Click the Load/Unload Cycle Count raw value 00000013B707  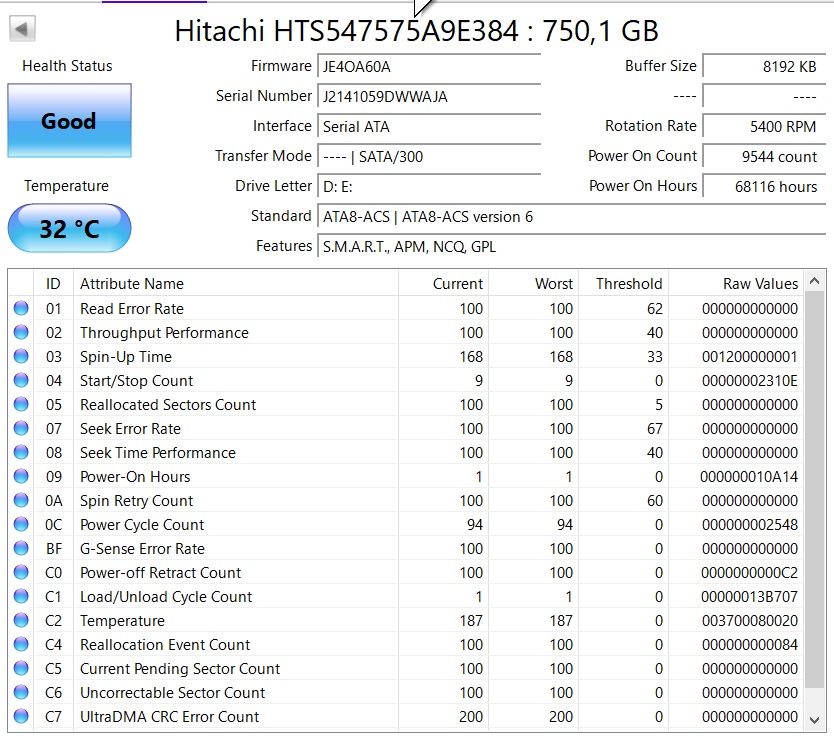749,597
